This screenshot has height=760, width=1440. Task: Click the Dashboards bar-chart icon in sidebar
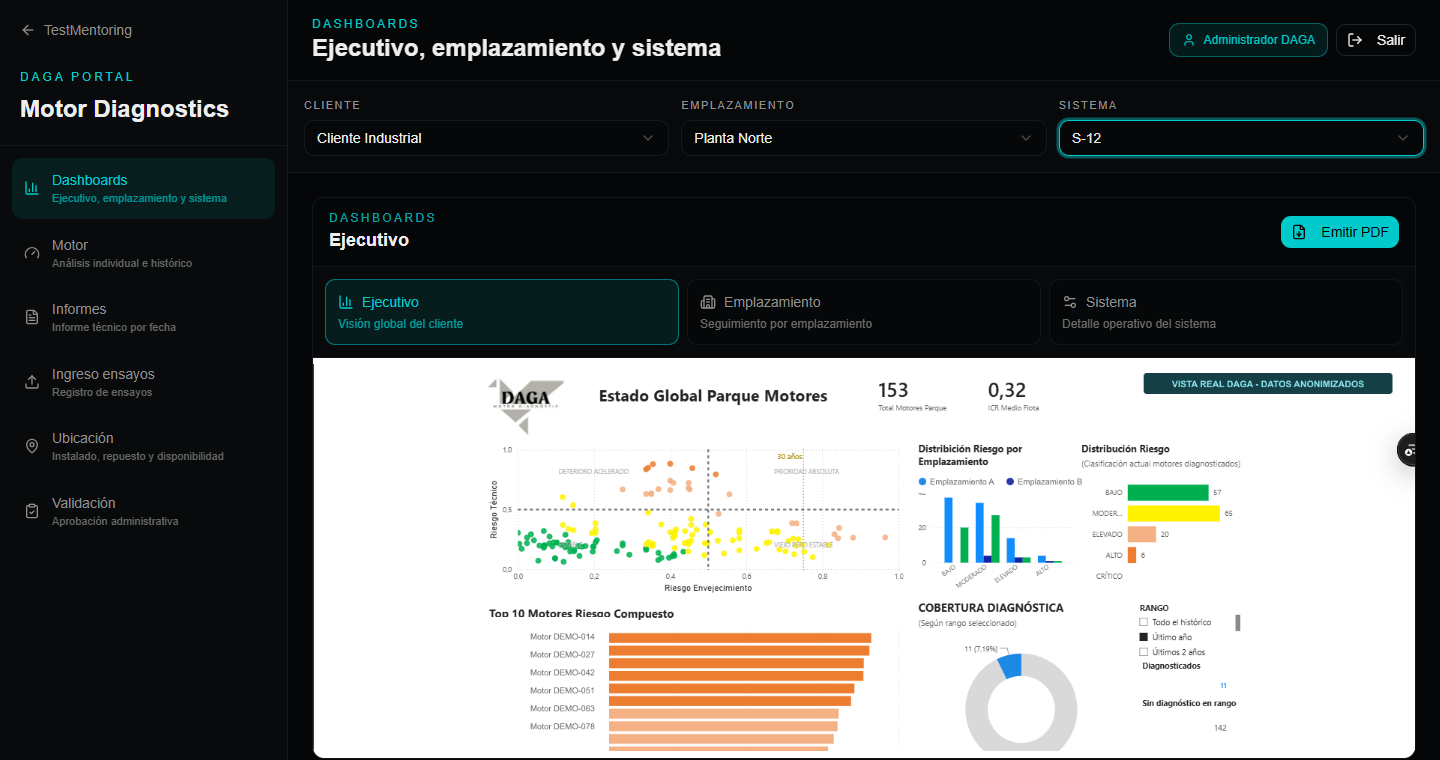tap(32, 188)
